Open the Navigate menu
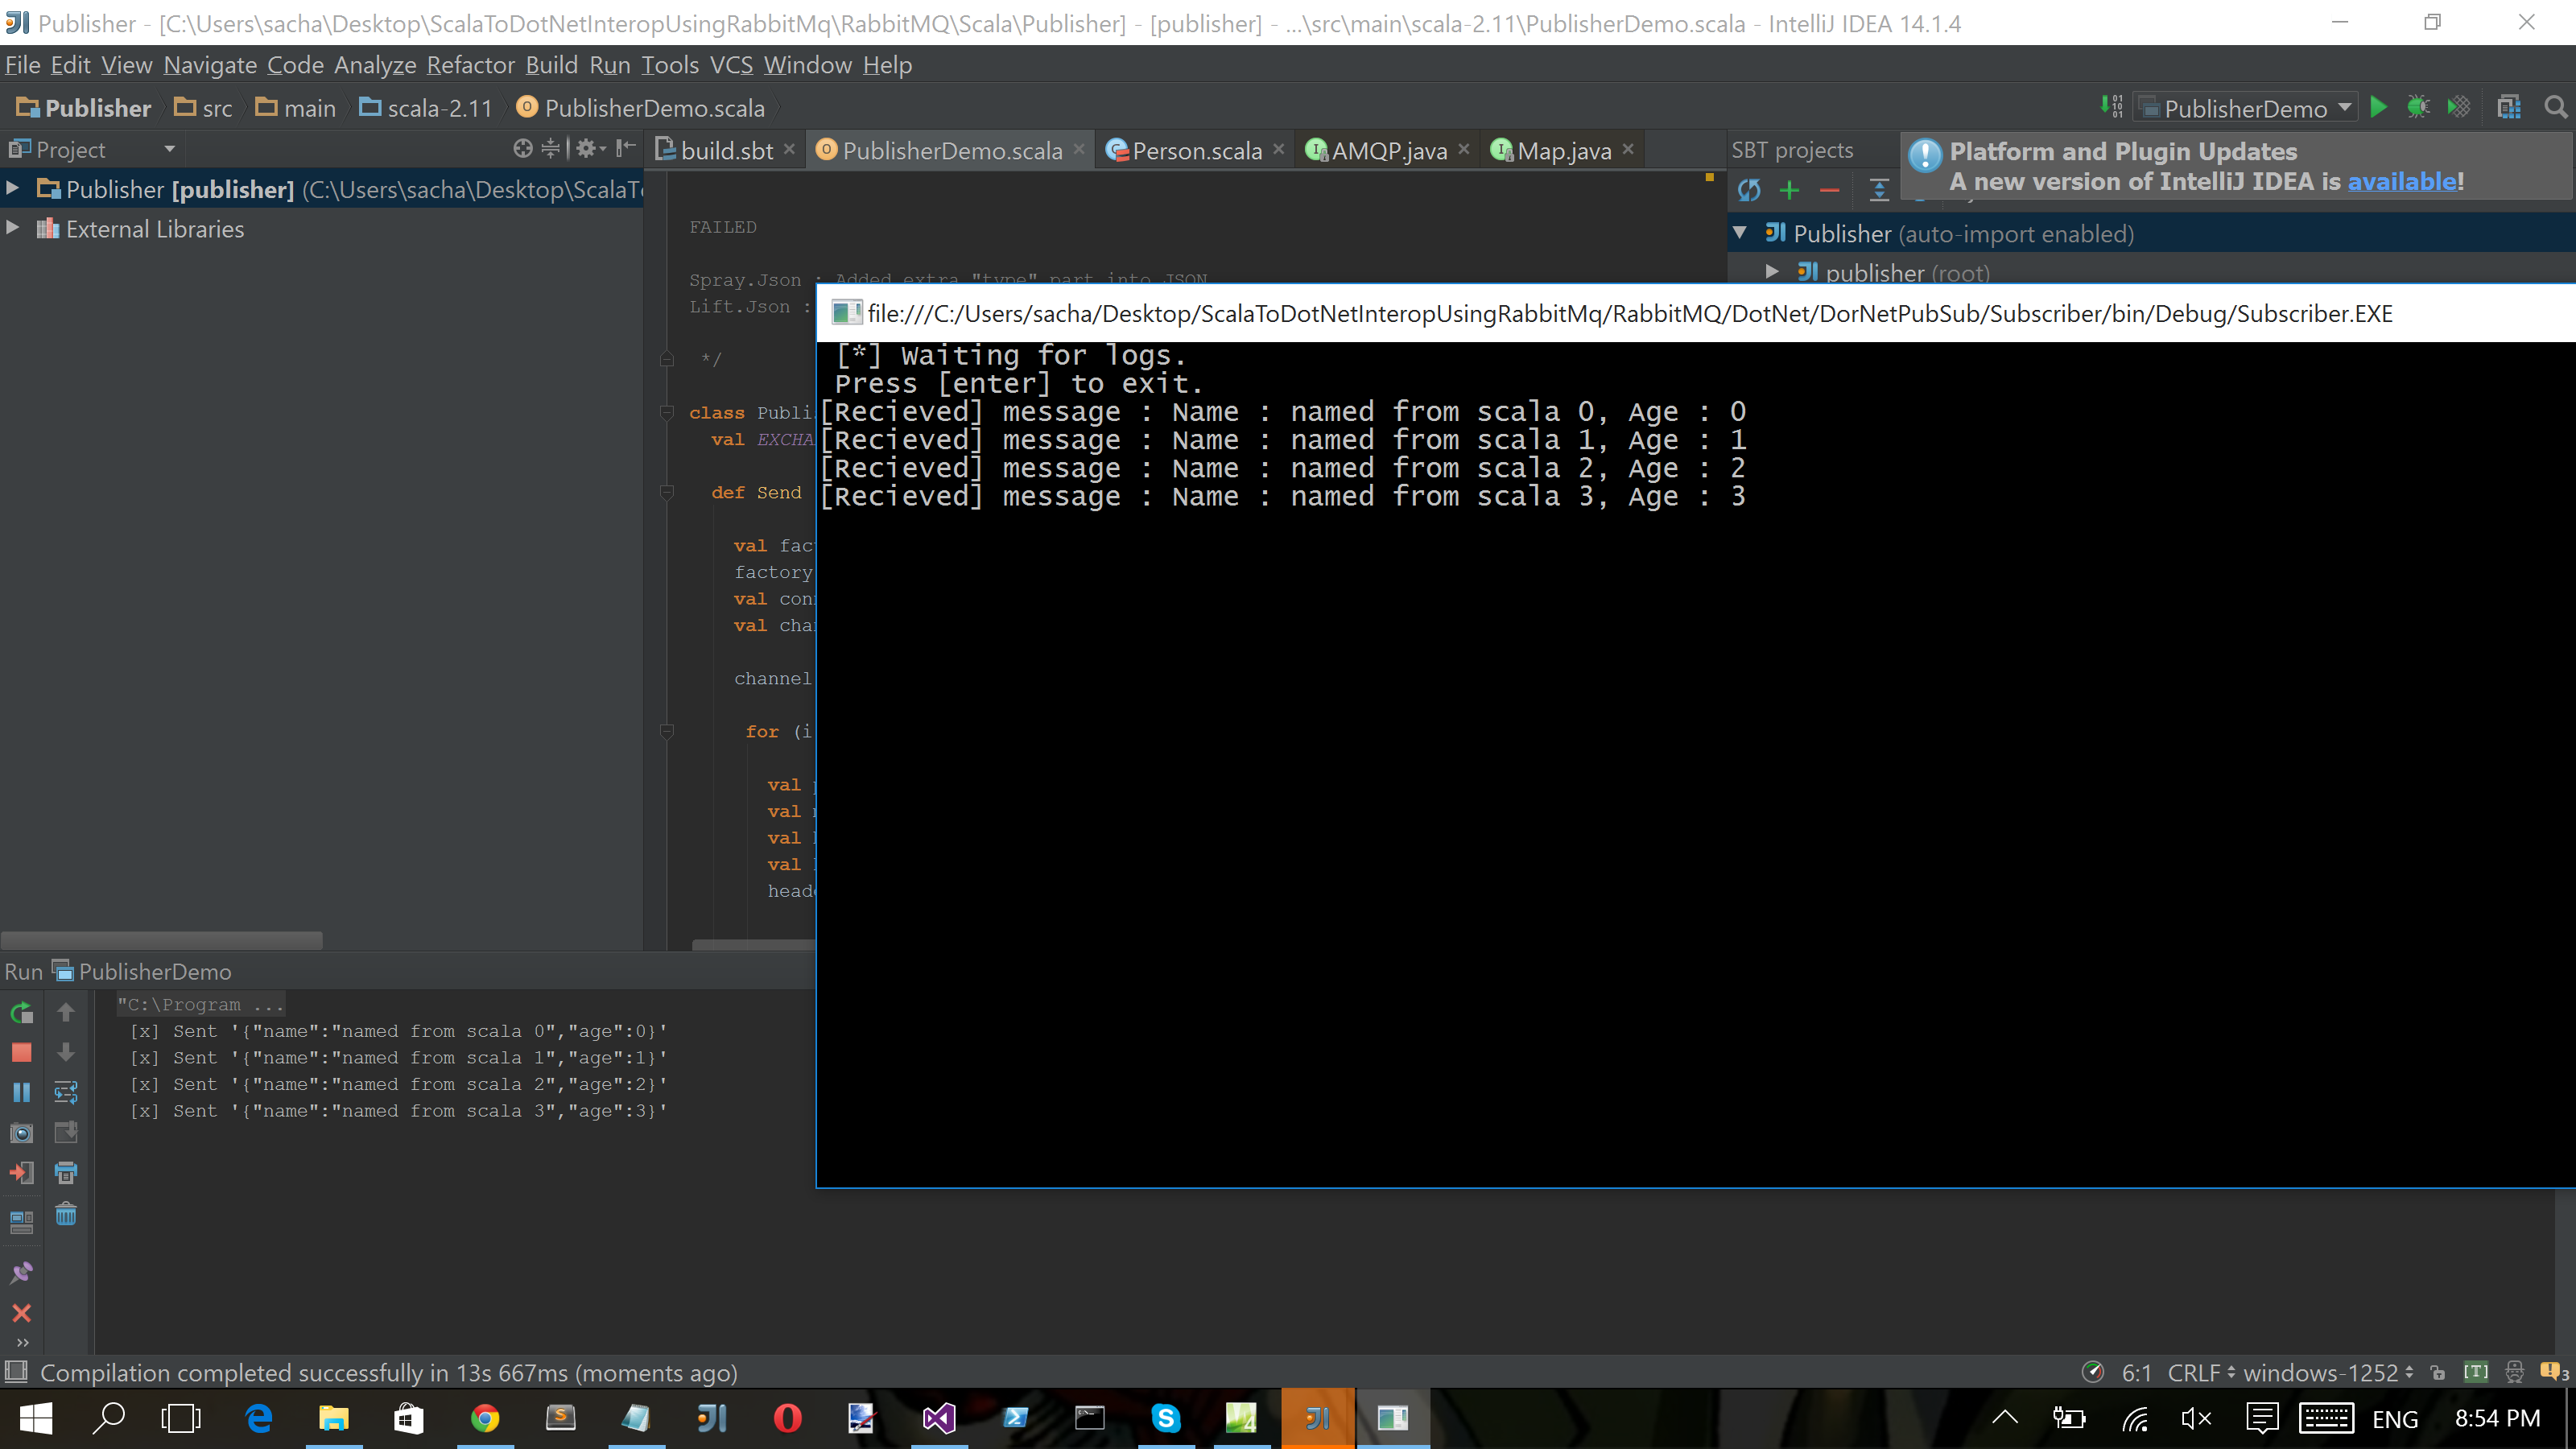Screen dimensions: 2576x1449 tap(210, 65)
